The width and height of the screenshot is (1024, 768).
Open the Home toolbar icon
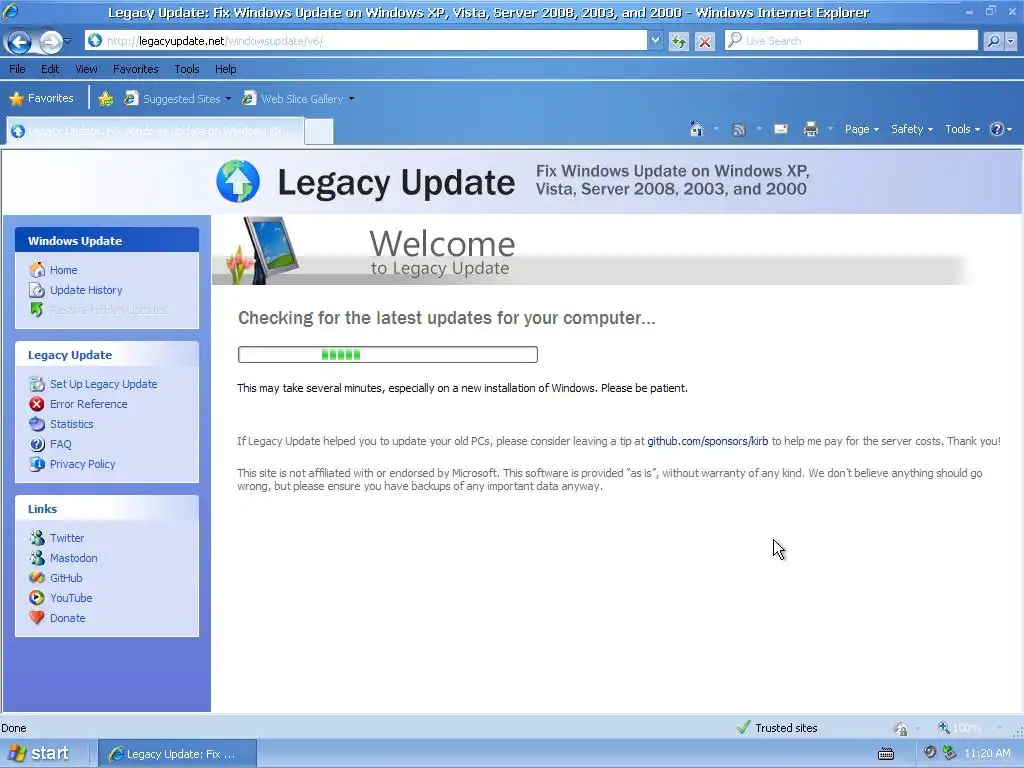696,129
